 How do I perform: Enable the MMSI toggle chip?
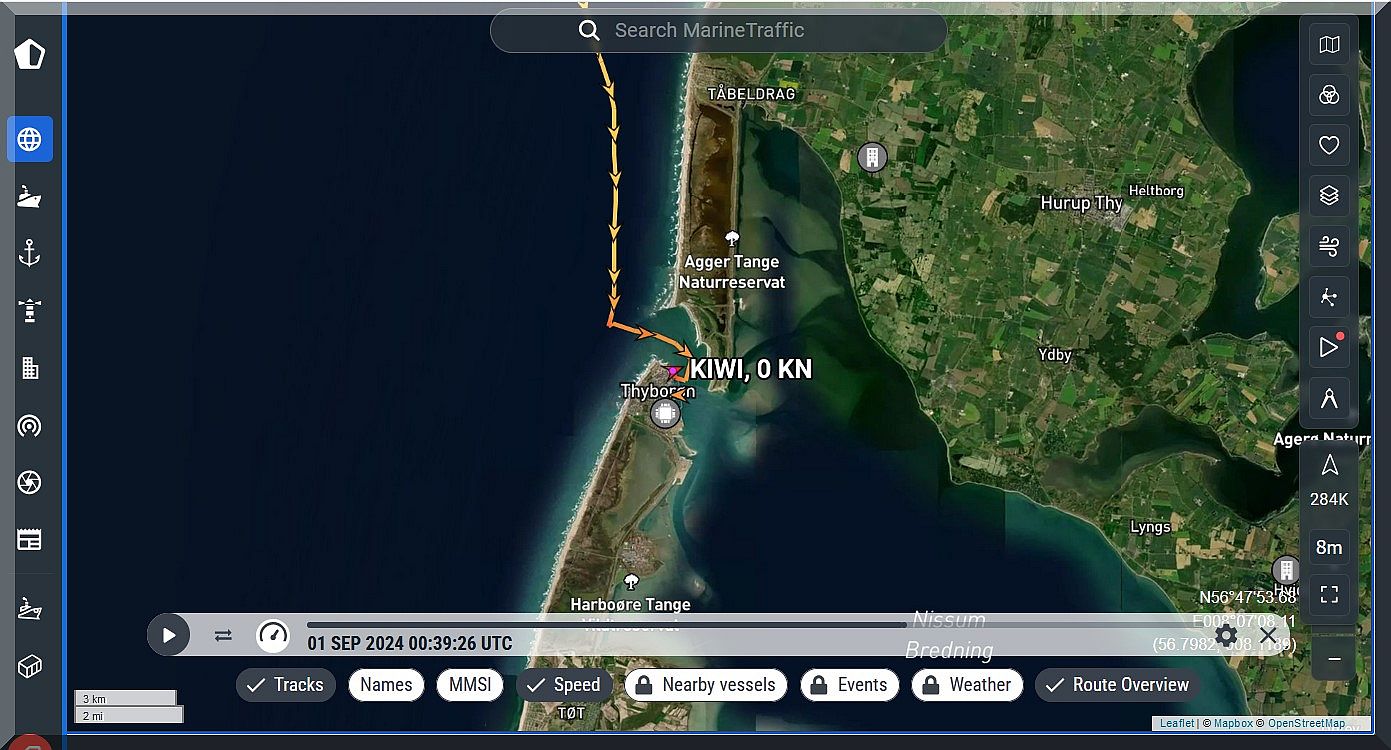click(x=470, y=685)
